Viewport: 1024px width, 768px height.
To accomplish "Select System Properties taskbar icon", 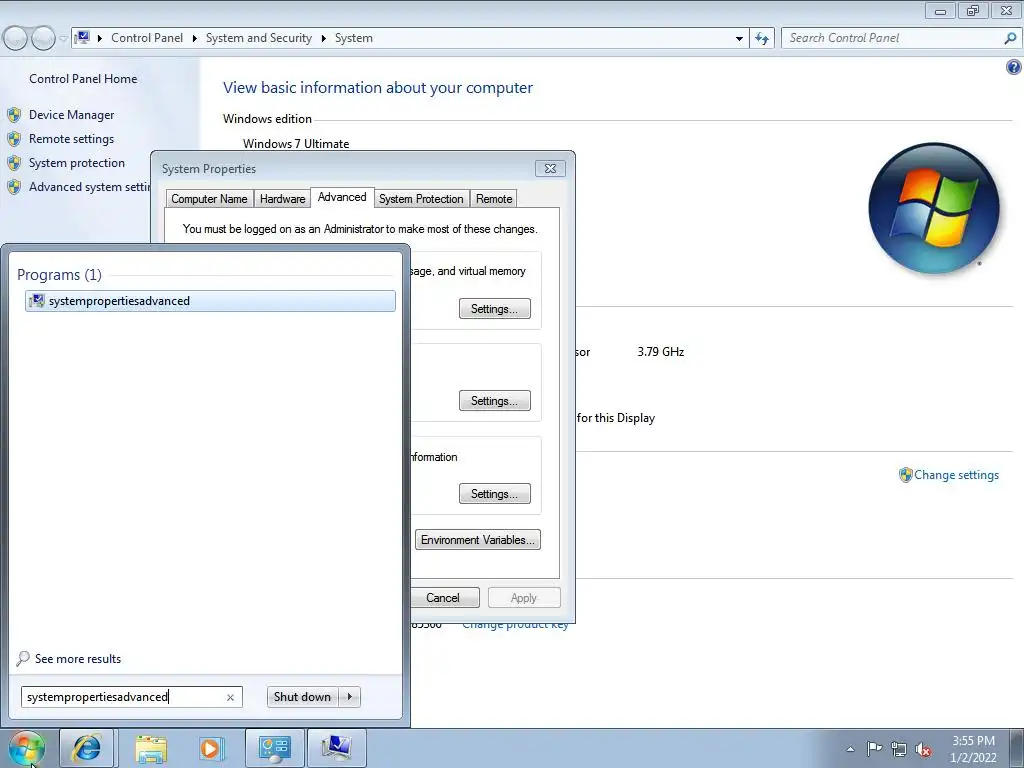I will tap(337, 748).
